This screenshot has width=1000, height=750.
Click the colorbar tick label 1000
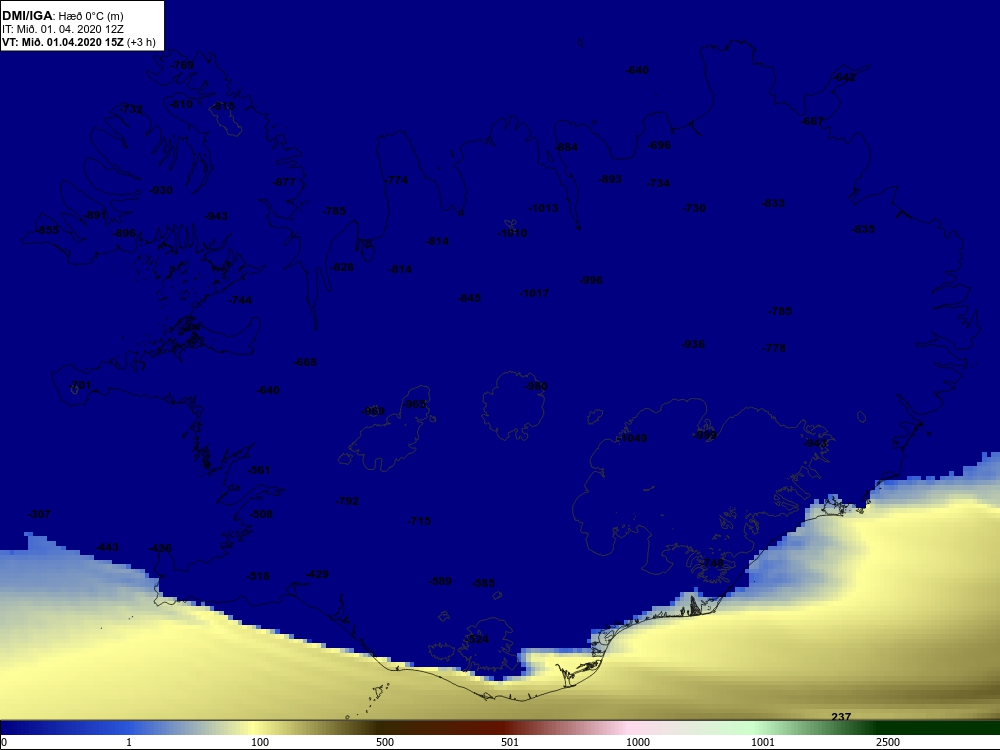pyautogui.click(x=638, y=742)
